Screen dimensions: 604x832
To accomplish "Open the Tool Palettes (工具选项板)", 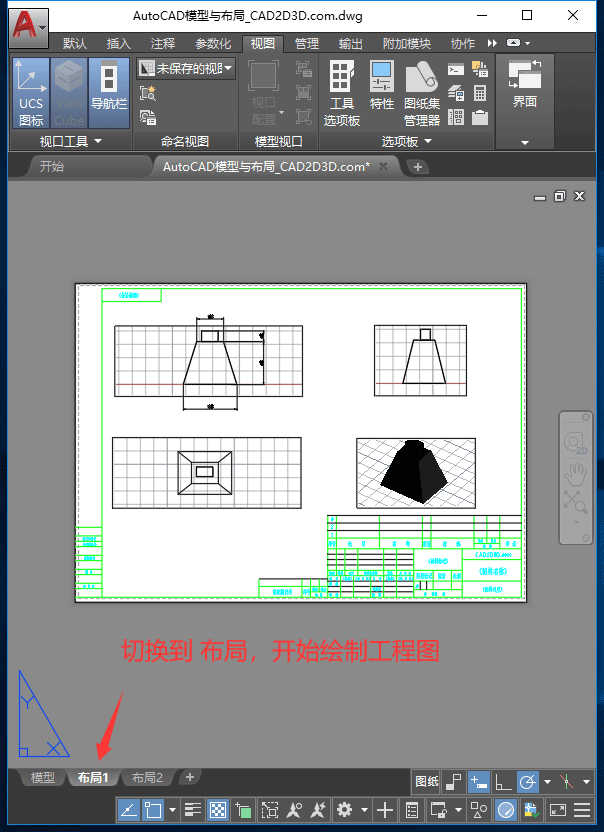I will point(341,93).
